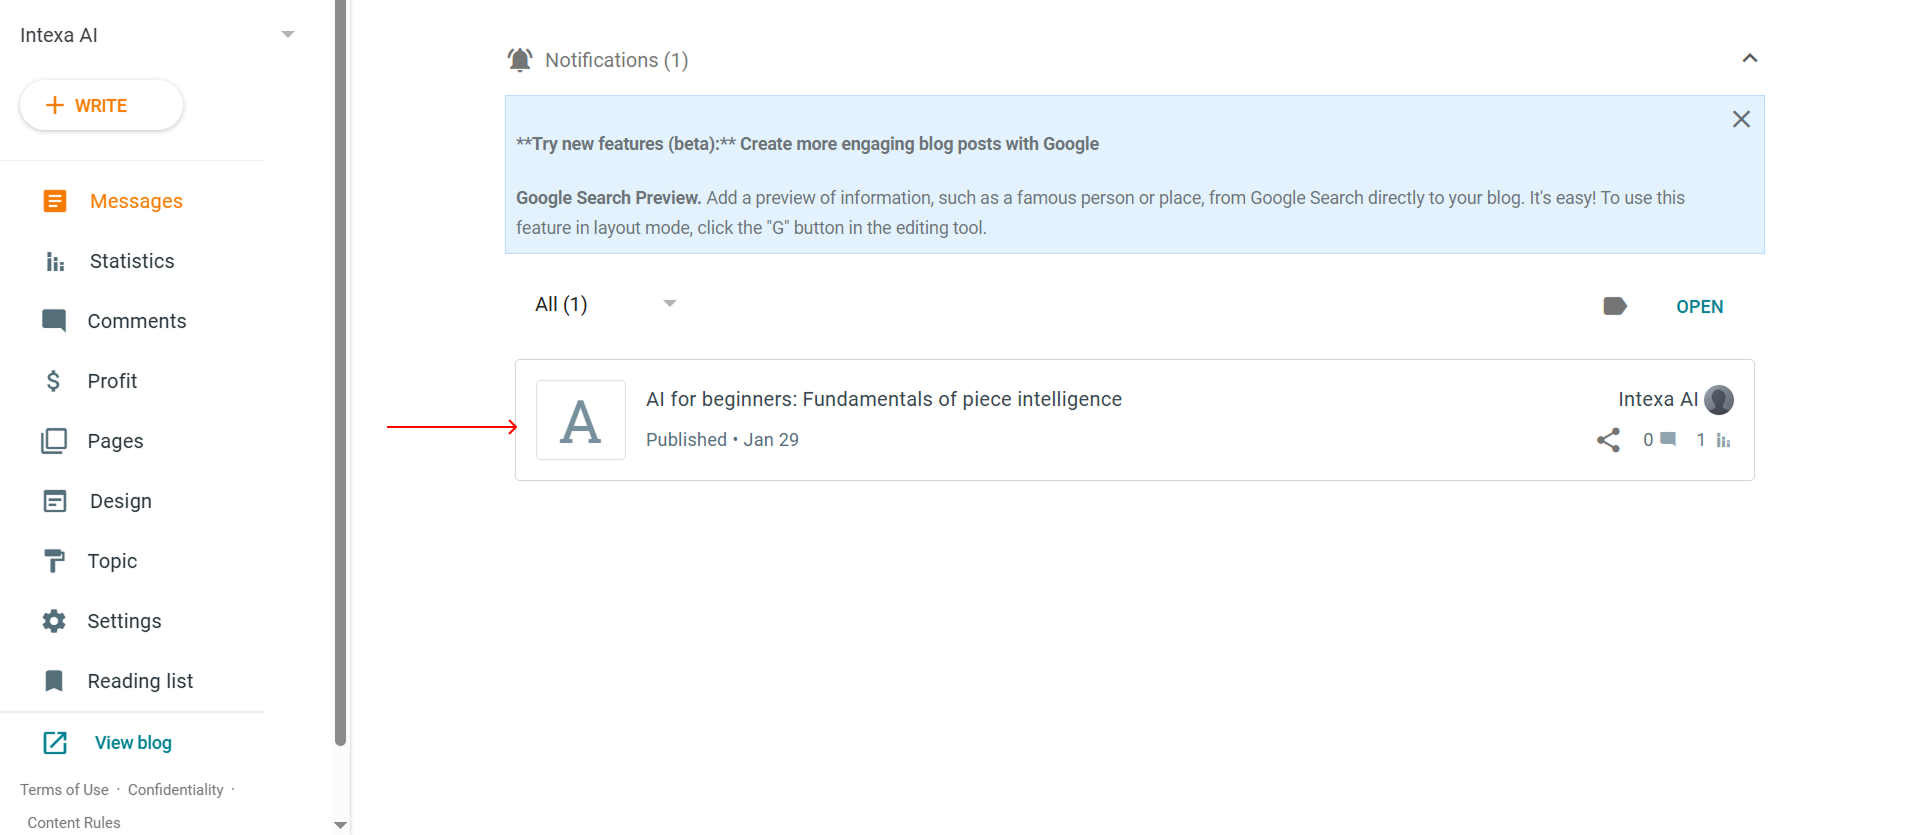Open Settings with the gear icon
The width and height of the screenshot is (1905, 835).
[54, 621]
